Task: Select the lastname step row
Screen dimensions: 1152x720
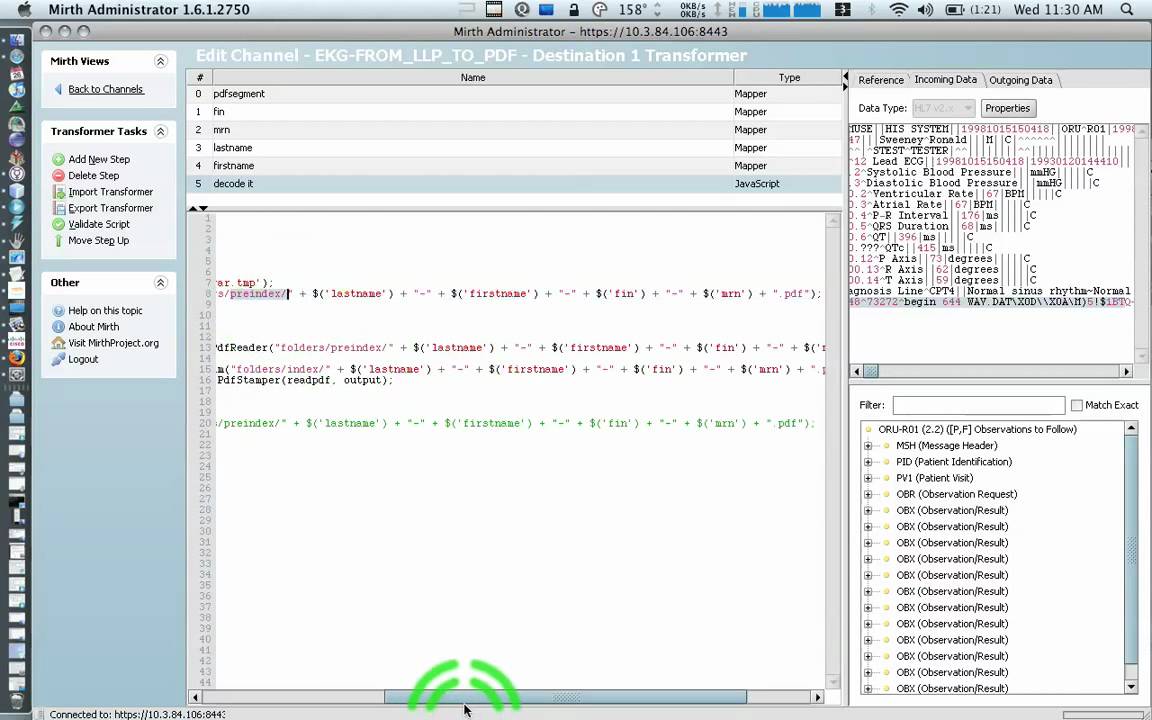Action: point(514,148)
